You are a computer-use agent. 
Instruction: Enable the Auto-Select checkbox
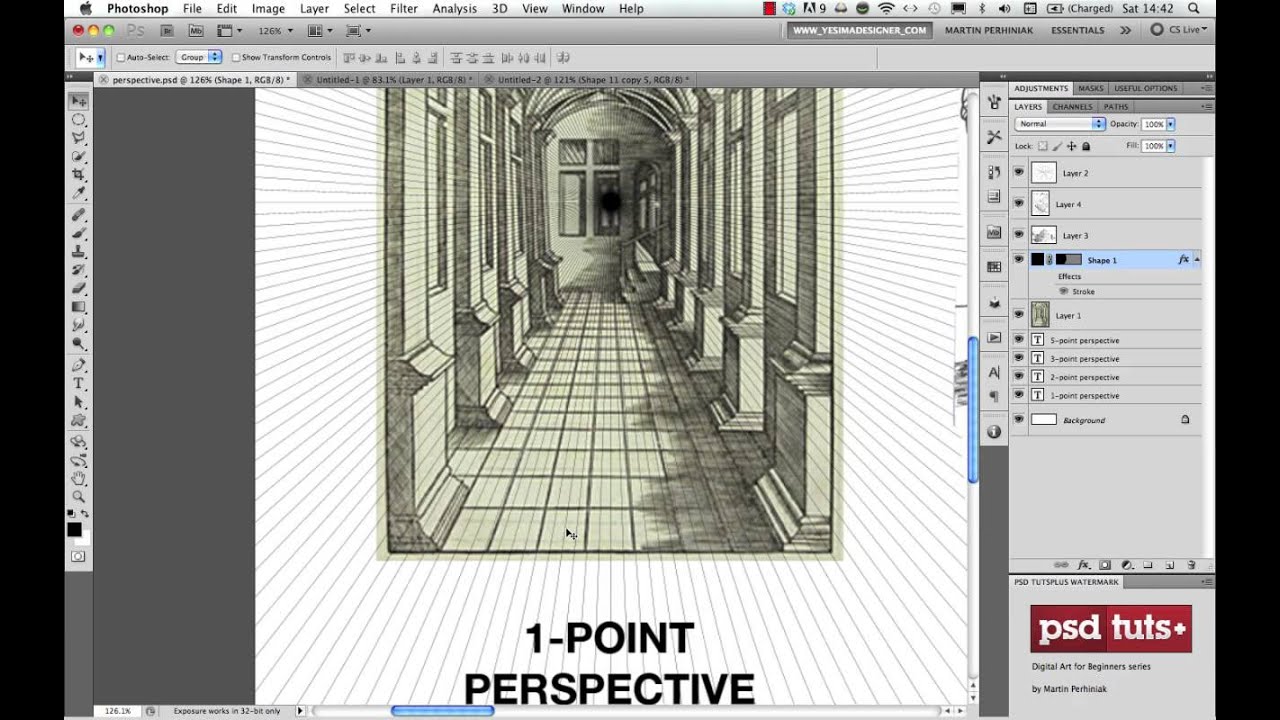121,58
